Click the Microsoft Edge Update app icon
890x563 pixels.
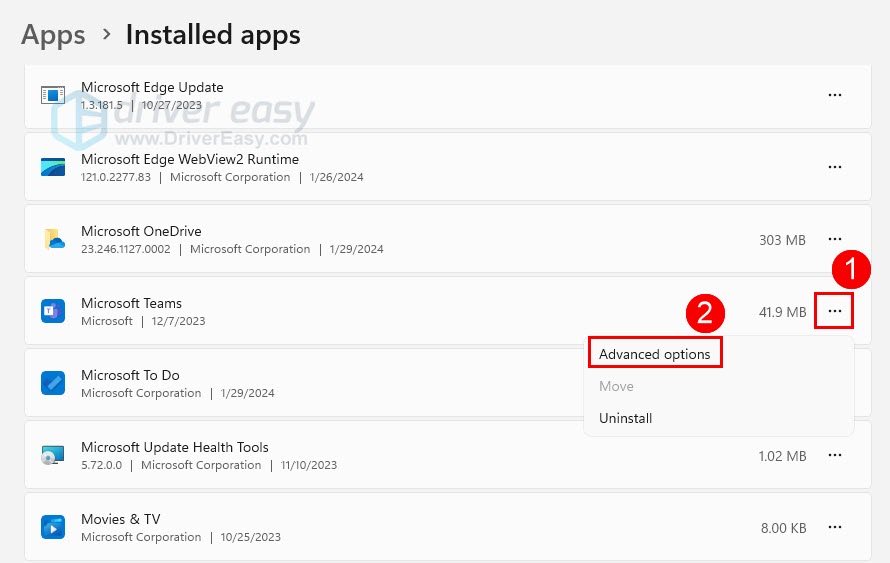point(53,95)
